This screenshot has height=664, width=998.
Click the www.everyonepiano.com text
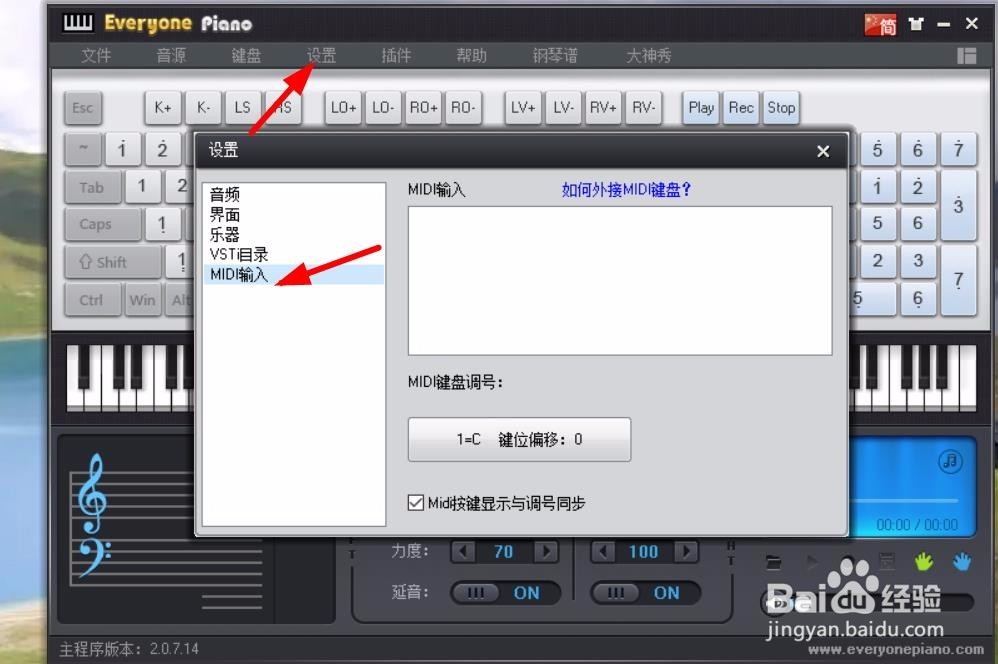[x=896, y=650]
